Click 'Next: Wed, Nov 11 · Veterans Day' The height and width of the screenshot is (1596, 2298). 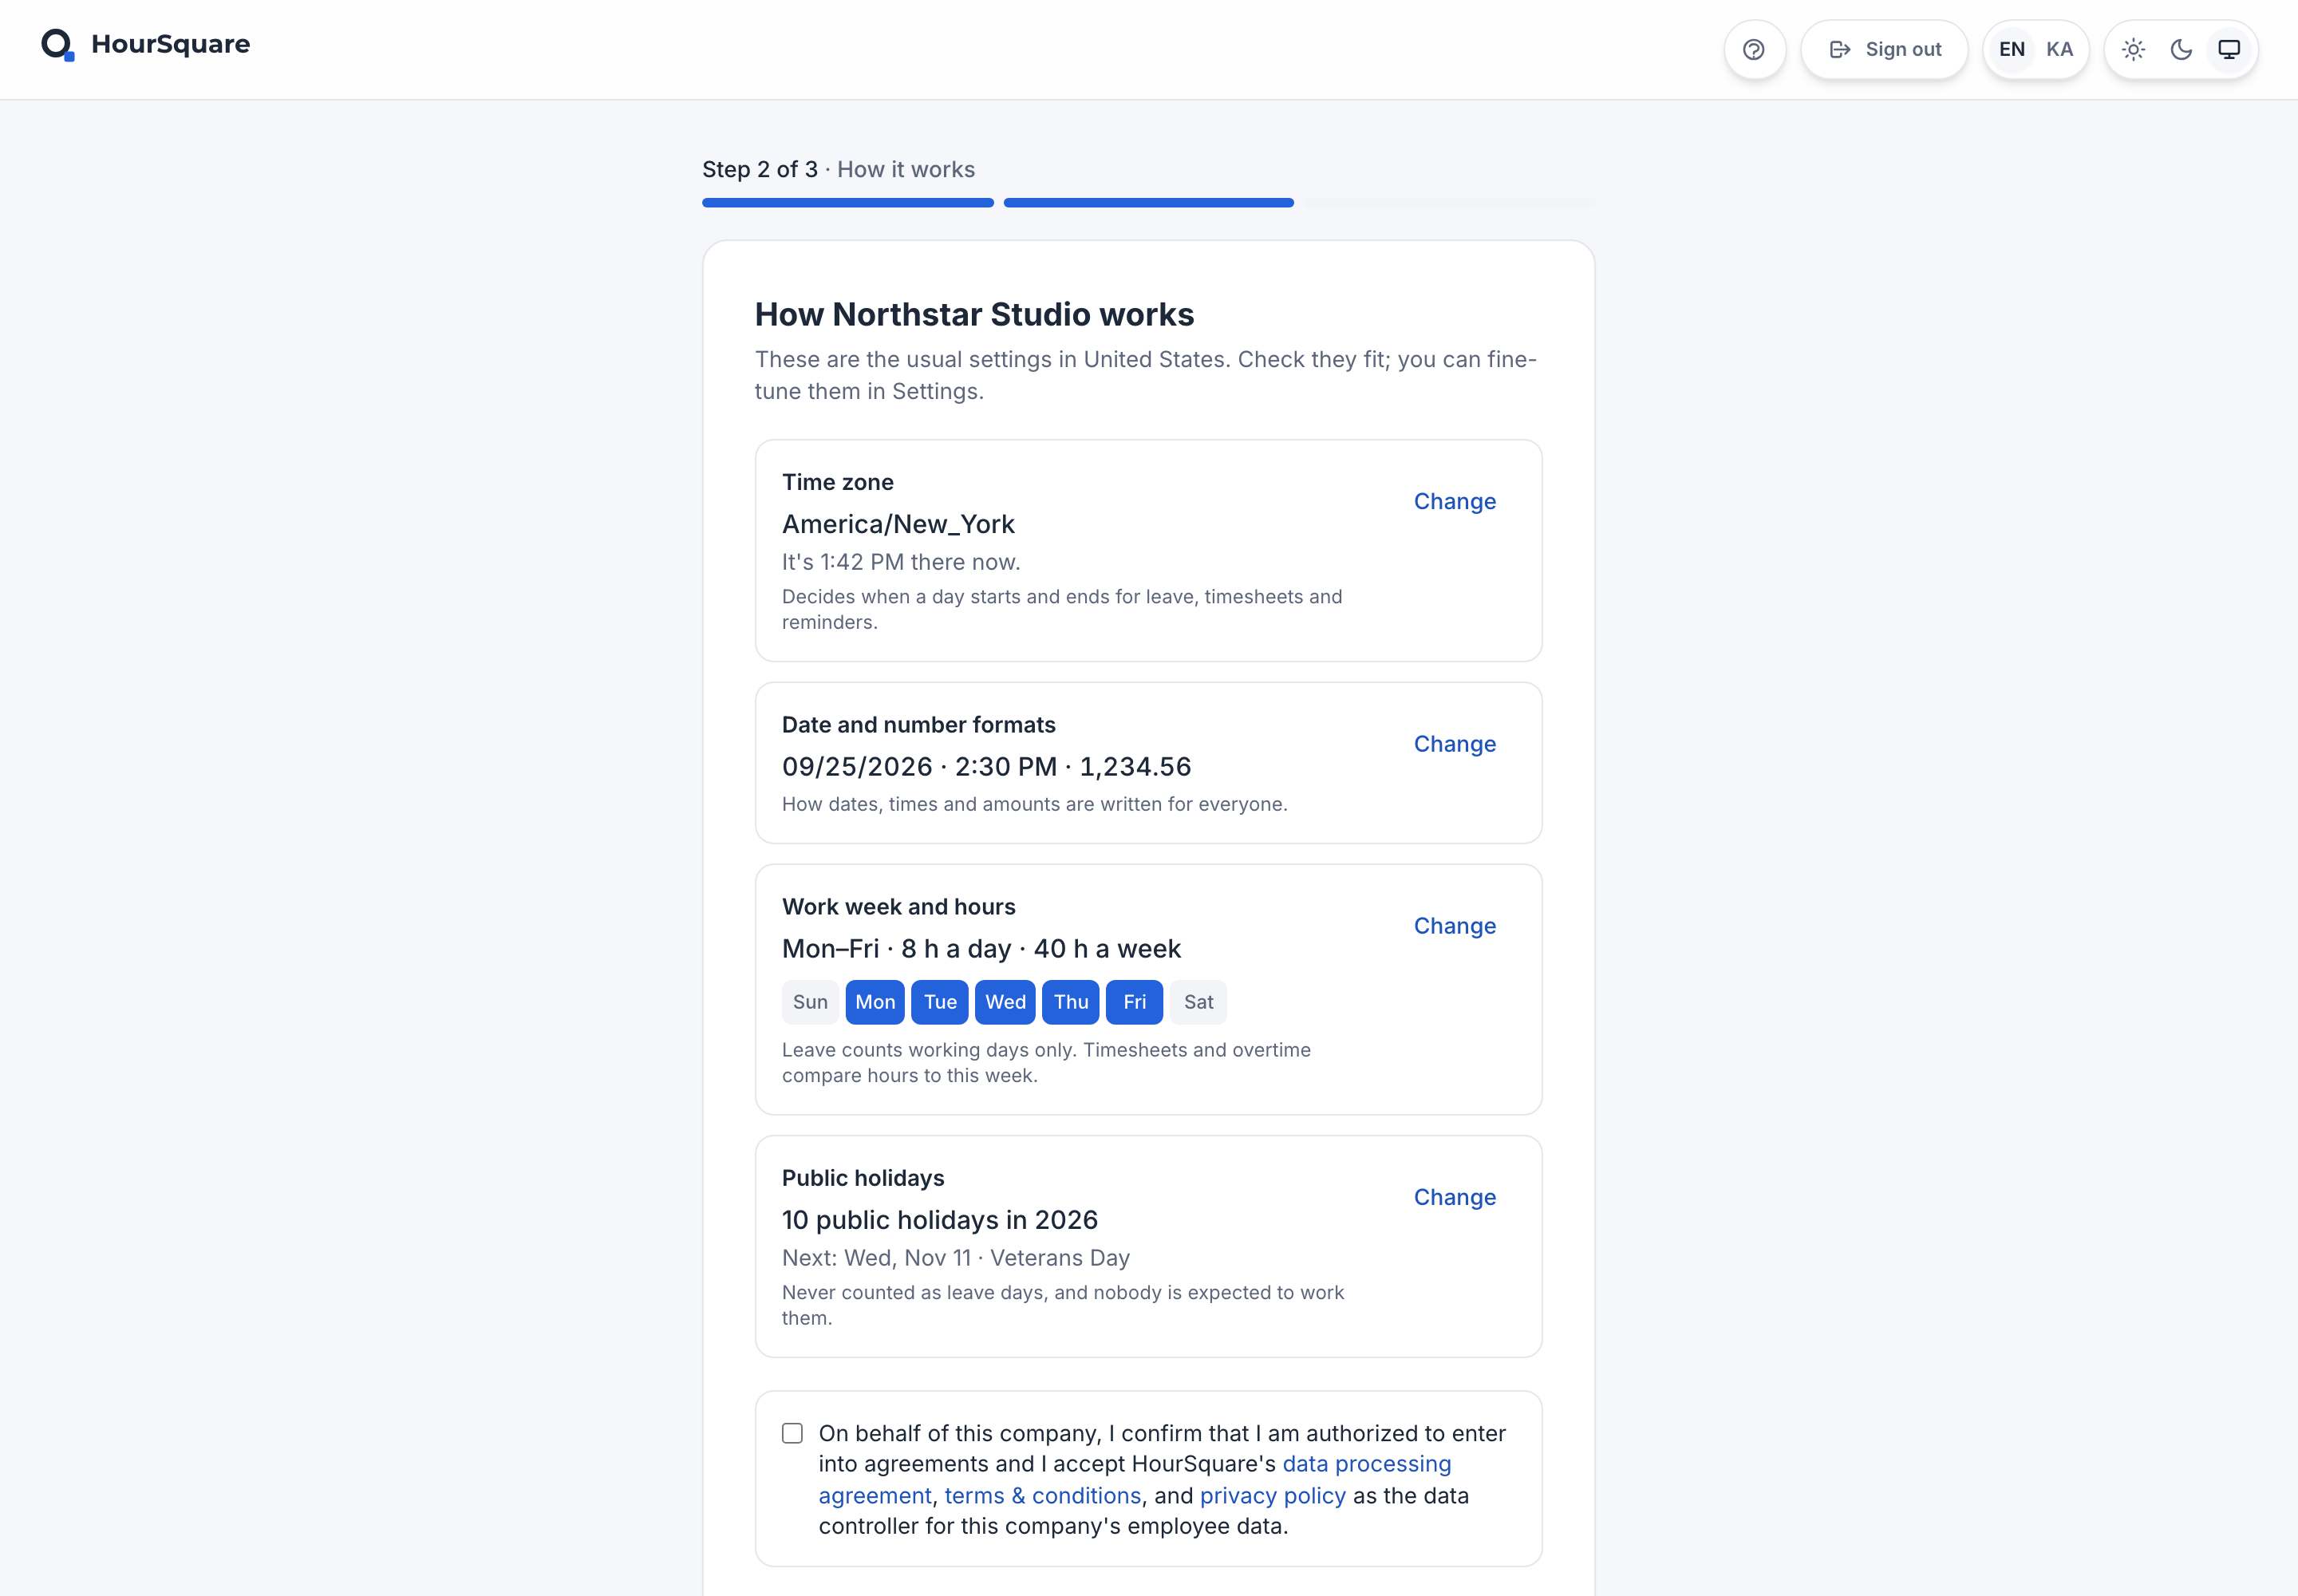click(956, 1258)
